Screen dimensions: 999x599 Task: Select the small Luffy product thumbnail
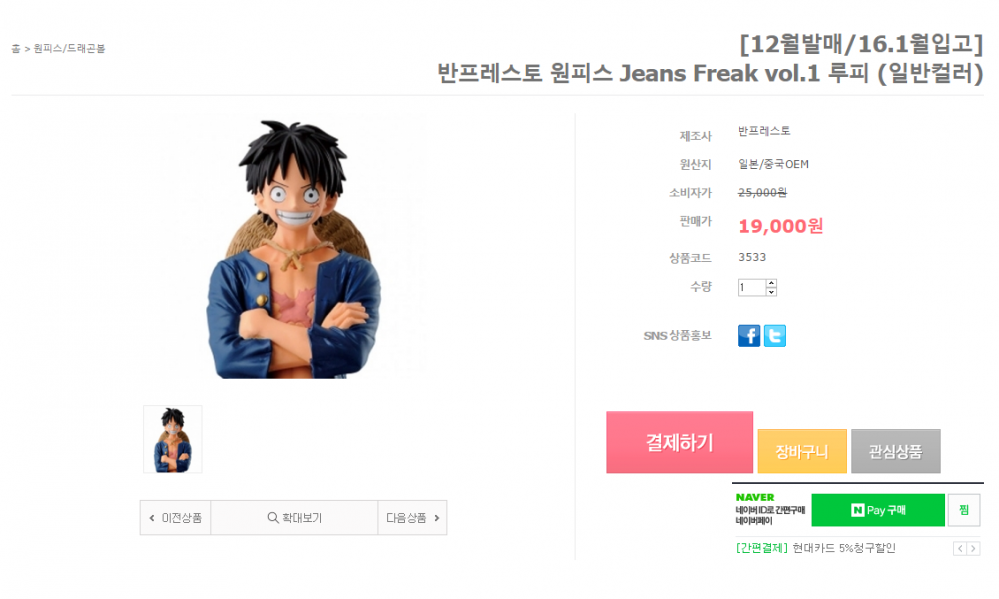[172, 439]
